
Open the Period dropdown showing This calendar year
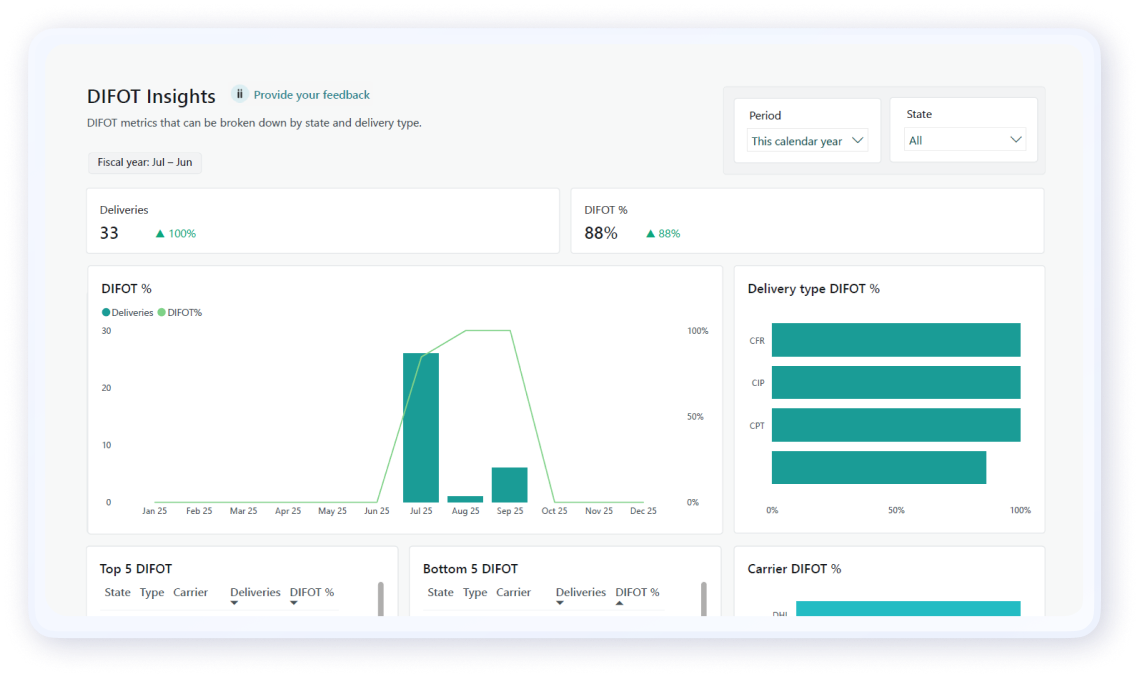(806, 141)
